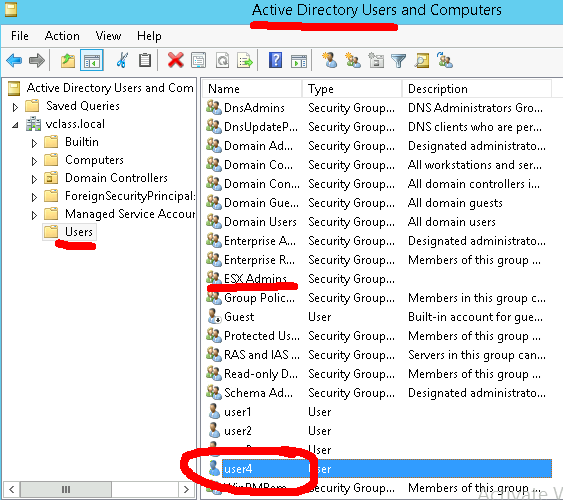The image size is (563, 500).
Task: Select the RAS and IAS ... group
Action: coord(261,355)
